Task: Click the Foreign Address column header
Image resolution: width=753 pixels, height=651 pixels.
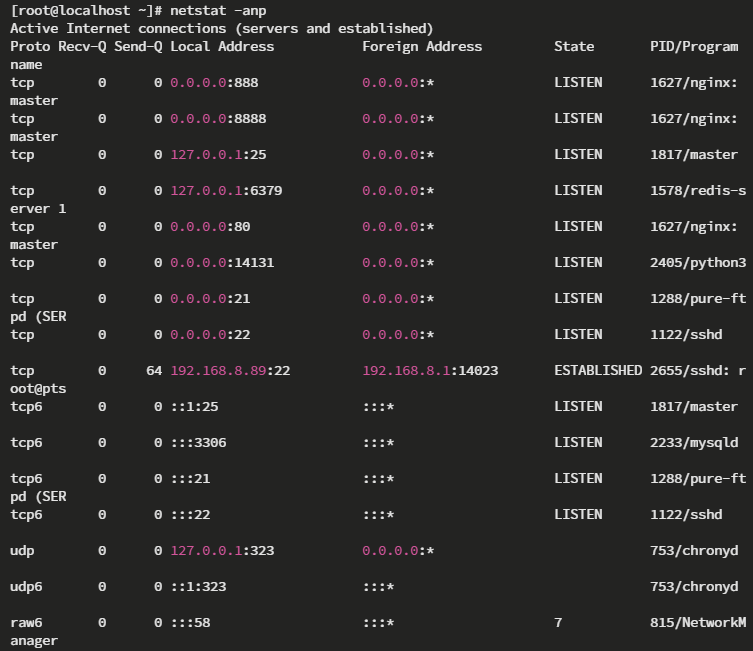Action: pyautogui.click(x=422, y=46)
